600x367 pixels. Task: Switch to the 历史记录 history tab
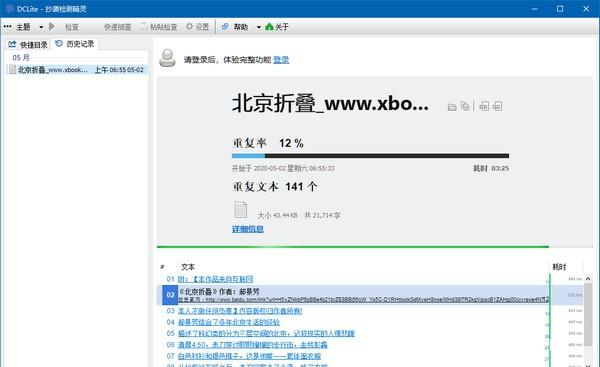75,44
